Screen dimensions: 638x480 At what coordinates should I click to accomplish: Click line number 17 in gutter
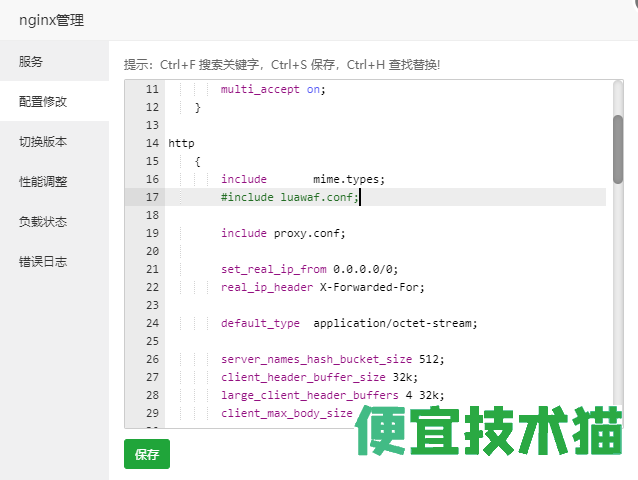(x=152, y=197)
